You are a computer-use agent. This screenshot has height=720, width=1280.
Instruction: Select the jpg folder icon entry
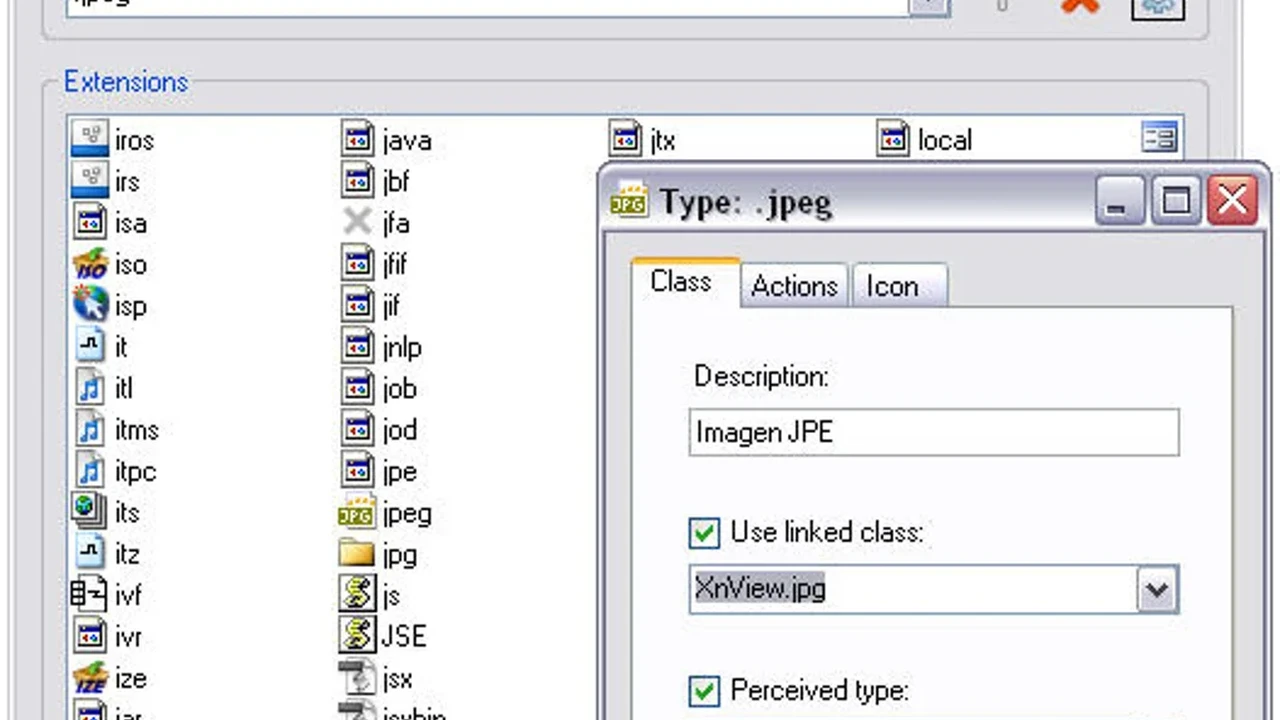[x=357, y=554]
